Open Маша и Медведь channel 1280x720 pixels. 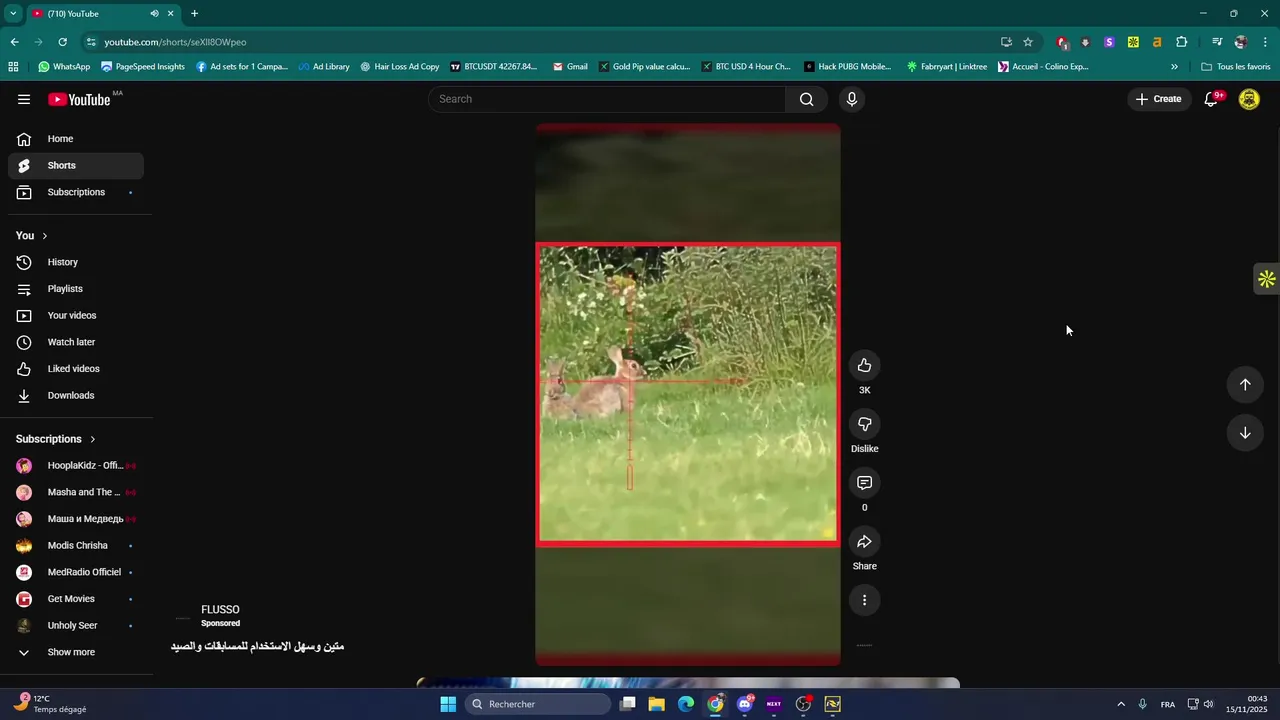76,519
